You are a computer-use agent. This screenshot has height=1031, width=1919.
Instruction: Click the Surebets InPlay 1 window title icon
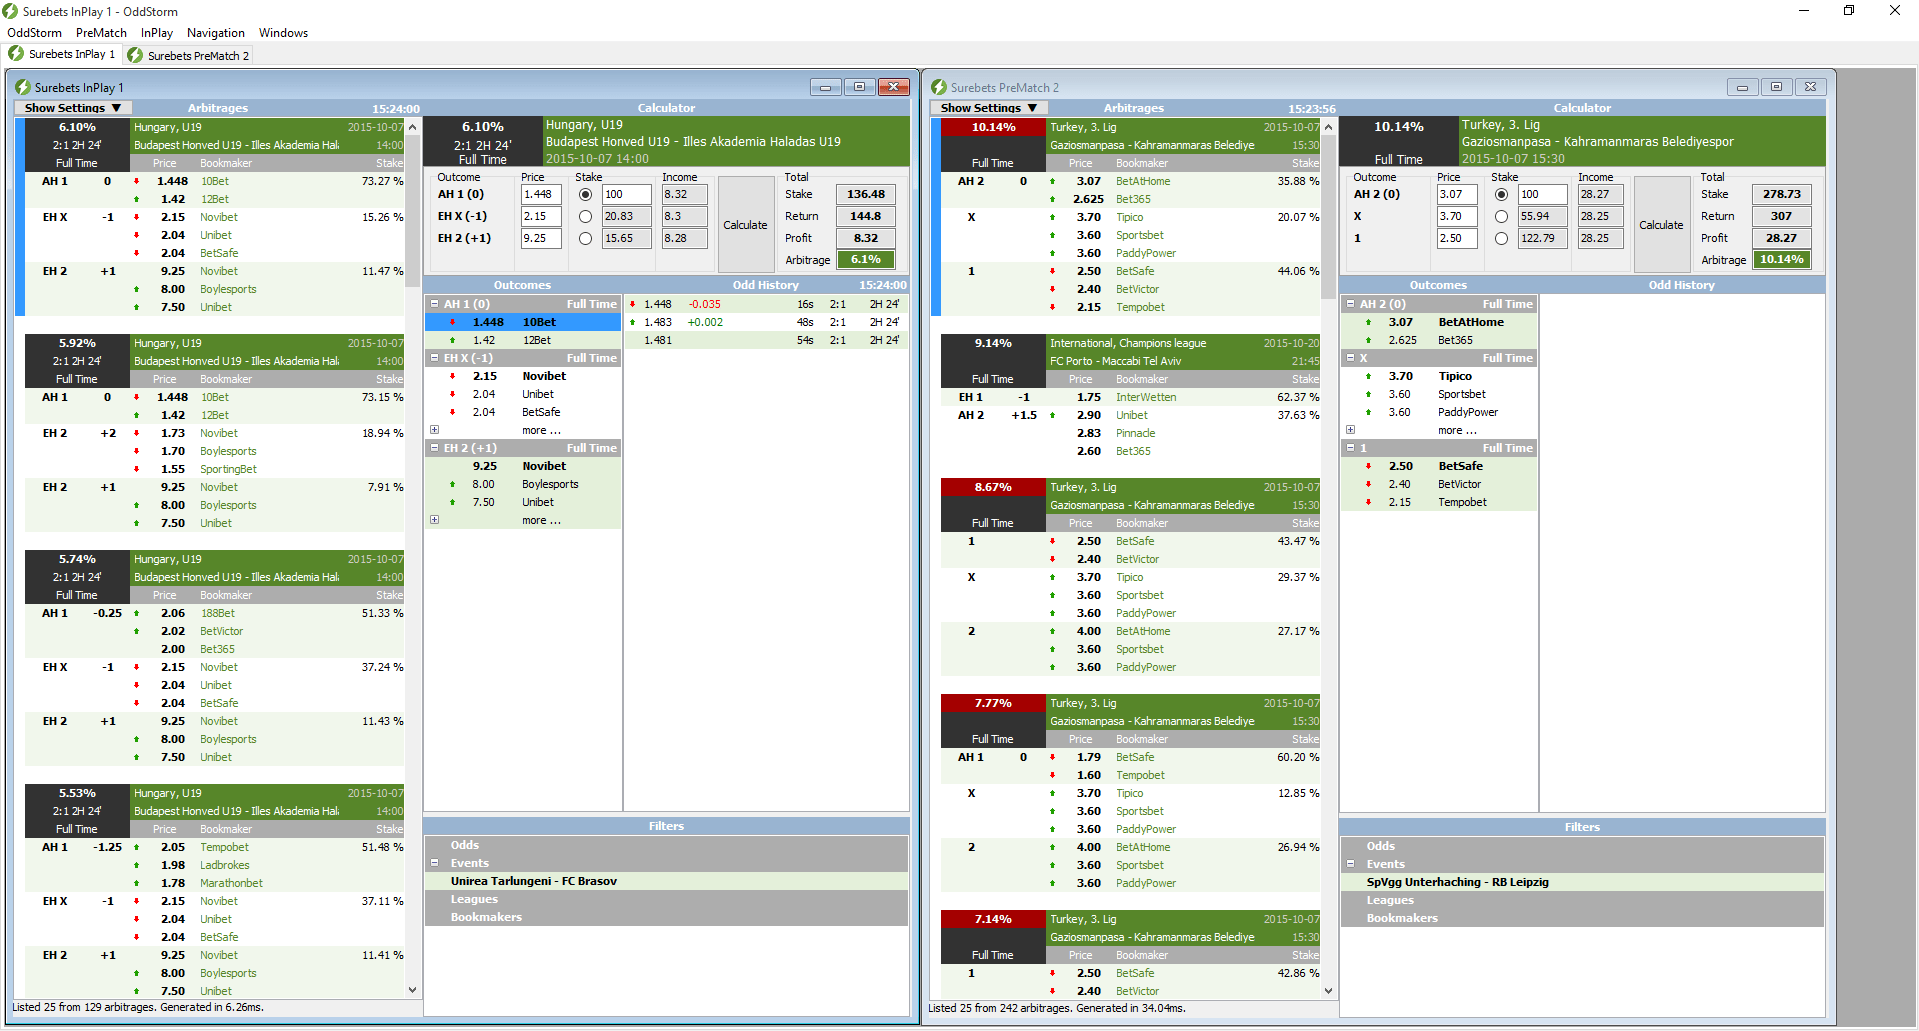point(23,87)
